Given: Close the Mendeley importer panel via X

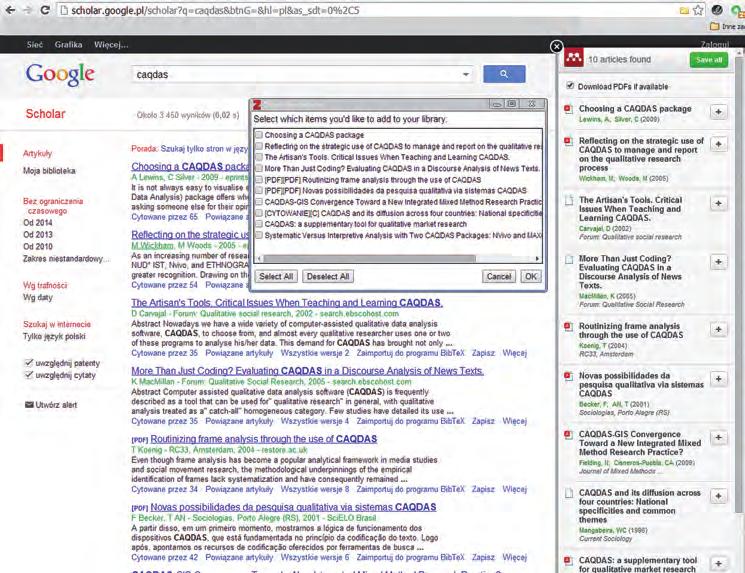Looking at the screenshot, I should click(556, 46).
